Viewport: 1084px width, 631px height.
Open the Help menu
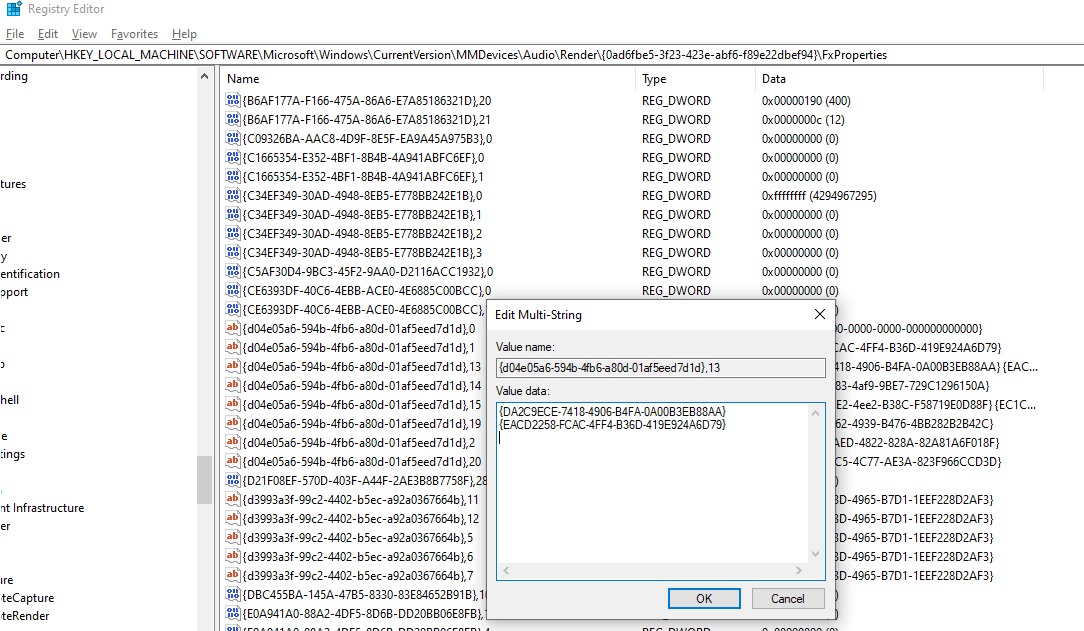point(184,34)
